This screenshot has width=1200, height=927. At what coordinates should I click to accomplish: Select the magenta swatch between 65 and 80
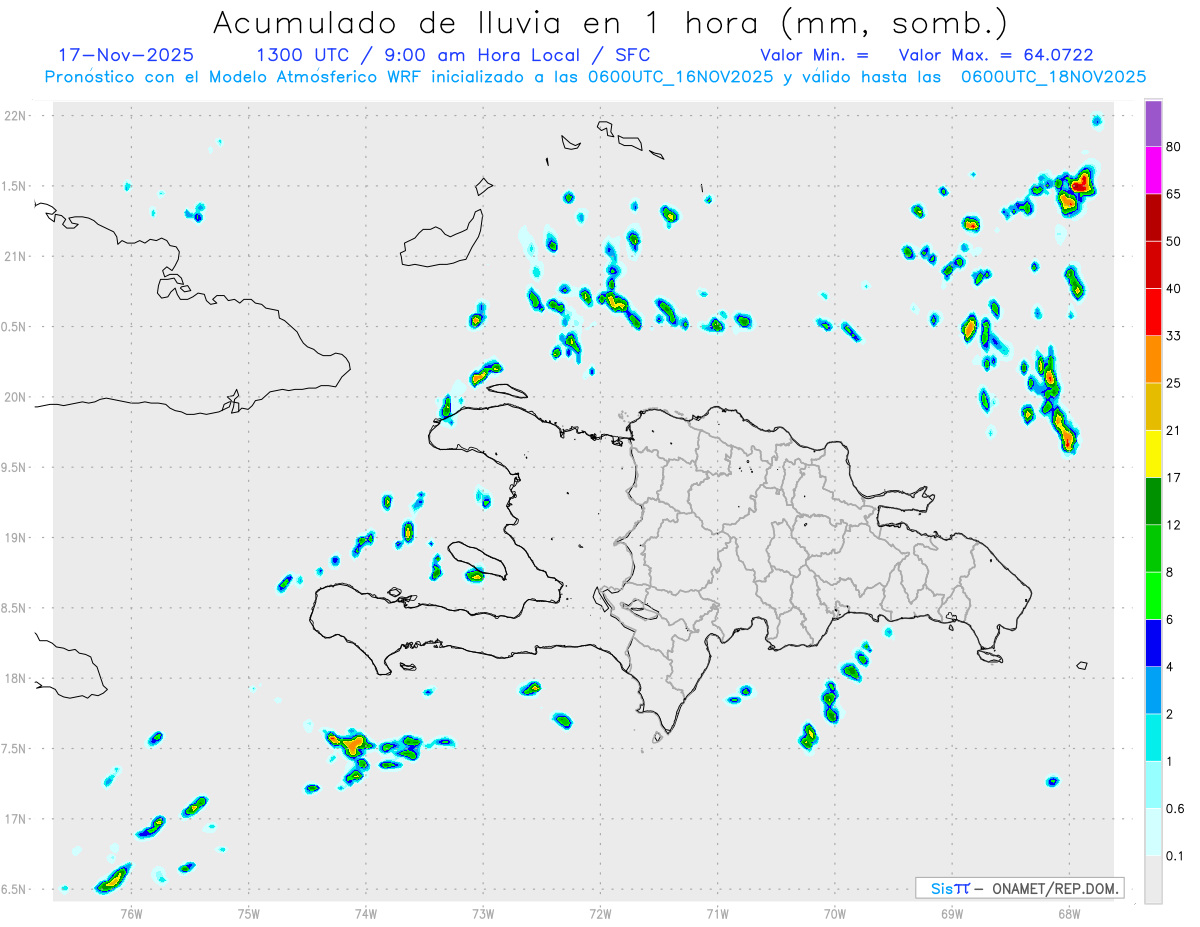(x=1153, y=171)
